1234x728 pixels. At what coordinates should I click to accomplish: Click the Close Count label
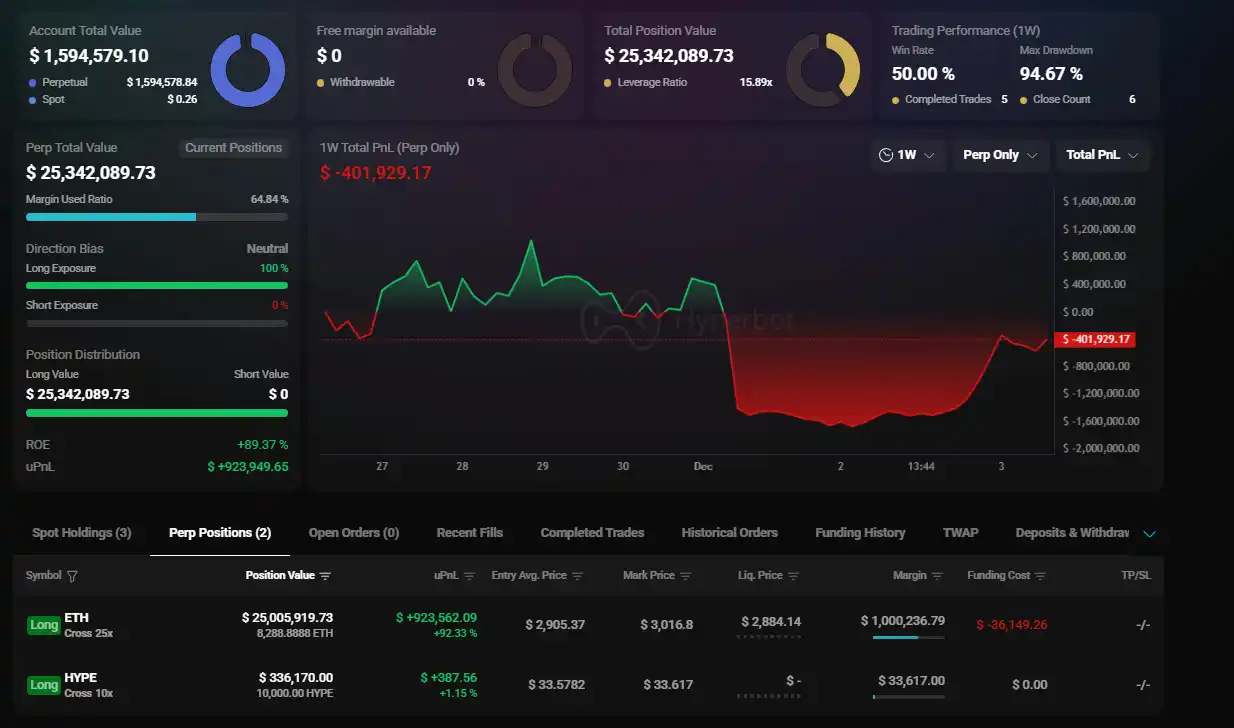click(1062, 99)
